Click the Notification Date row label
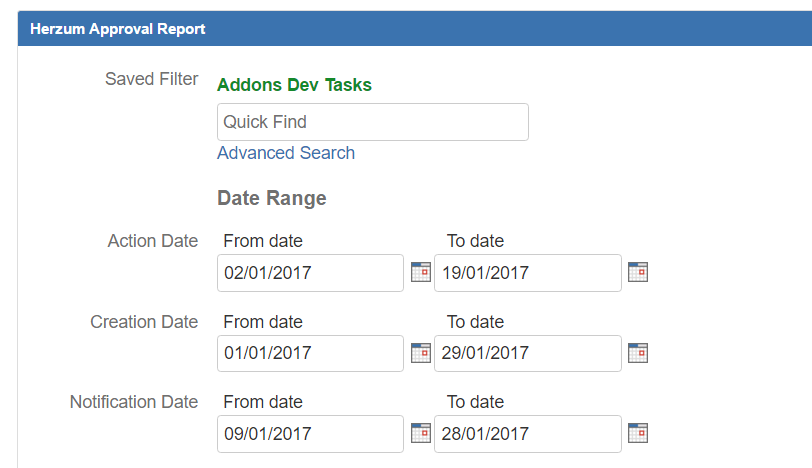 click(134, 402)
